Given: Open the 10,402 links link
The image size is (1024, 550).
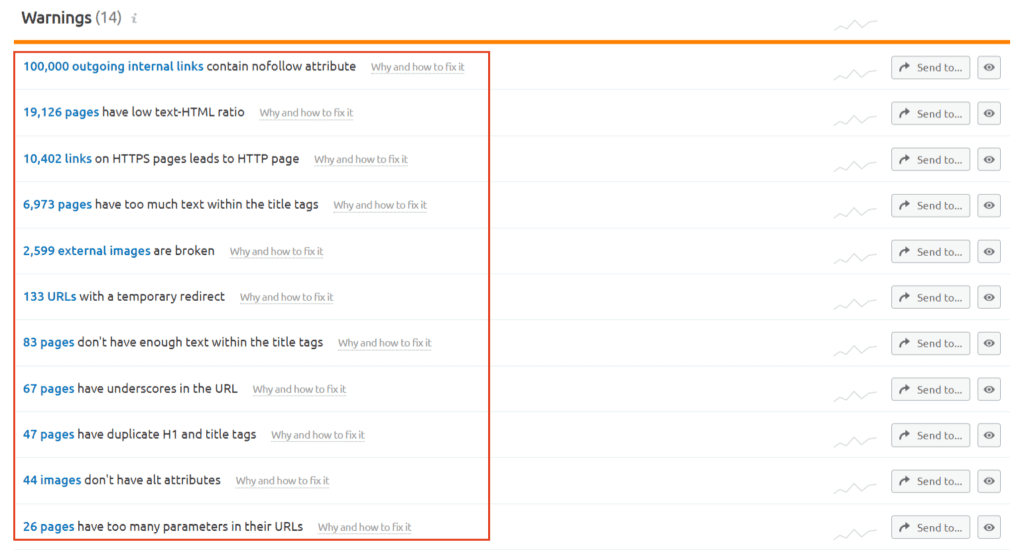Looking at the screenshot, I should coord(57,159).
